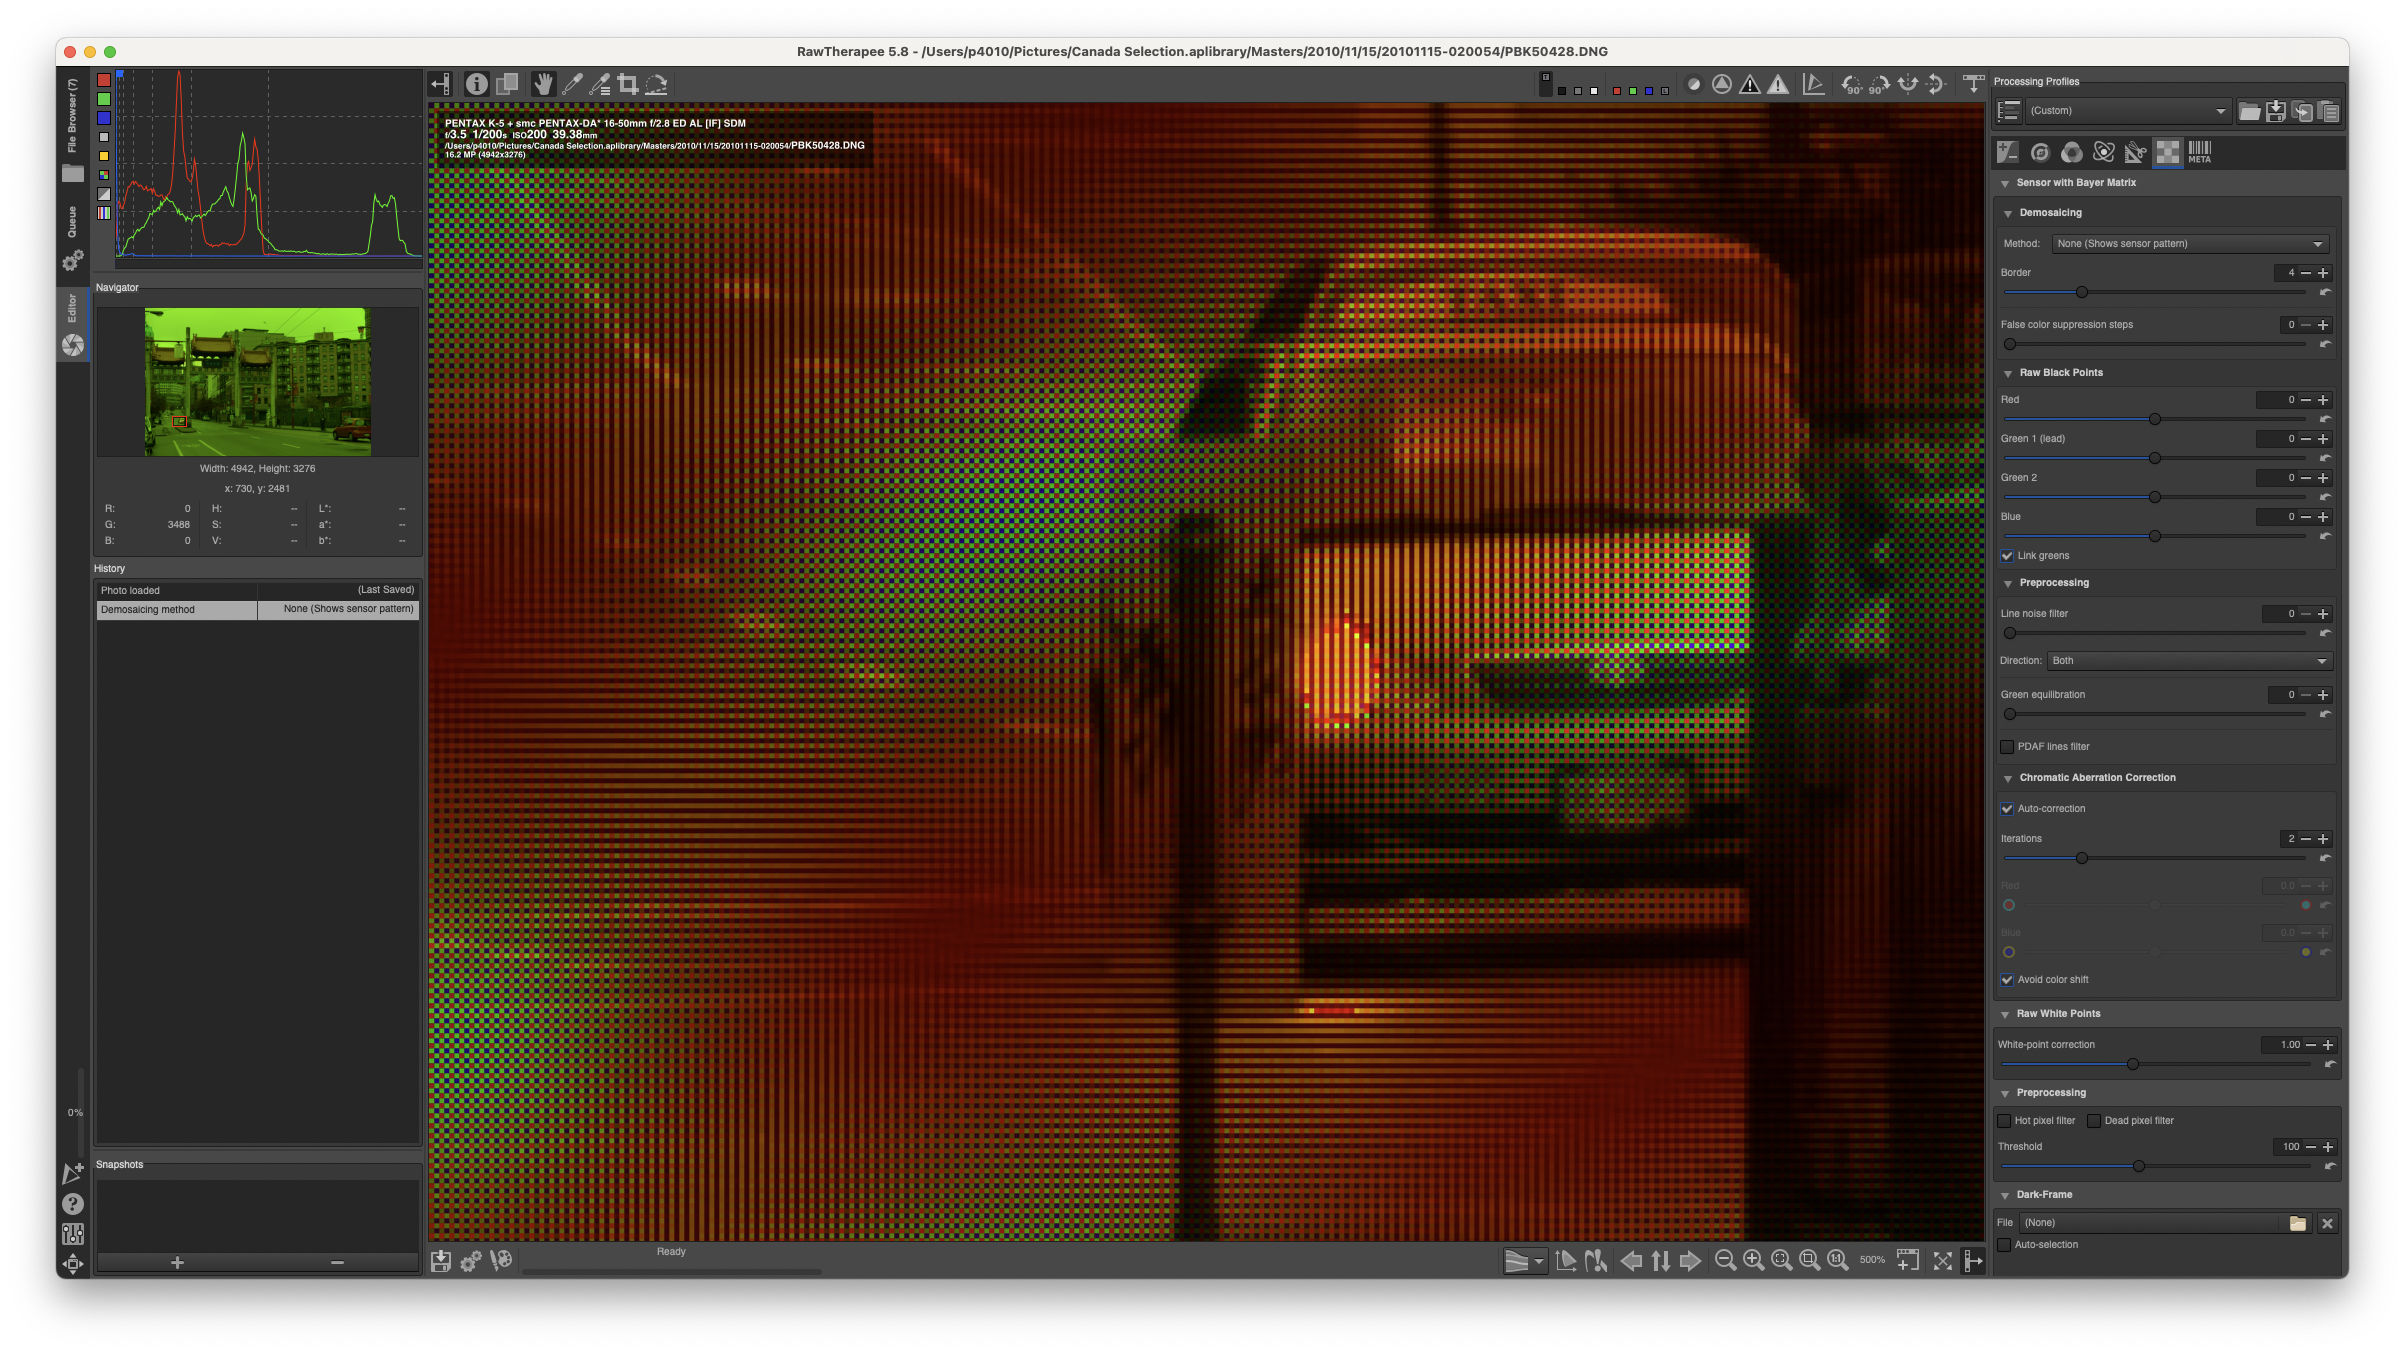Enable the Hot pixel filter checkbox
This screenshot has height=1353, width=2405.
pos(2004,1121)
